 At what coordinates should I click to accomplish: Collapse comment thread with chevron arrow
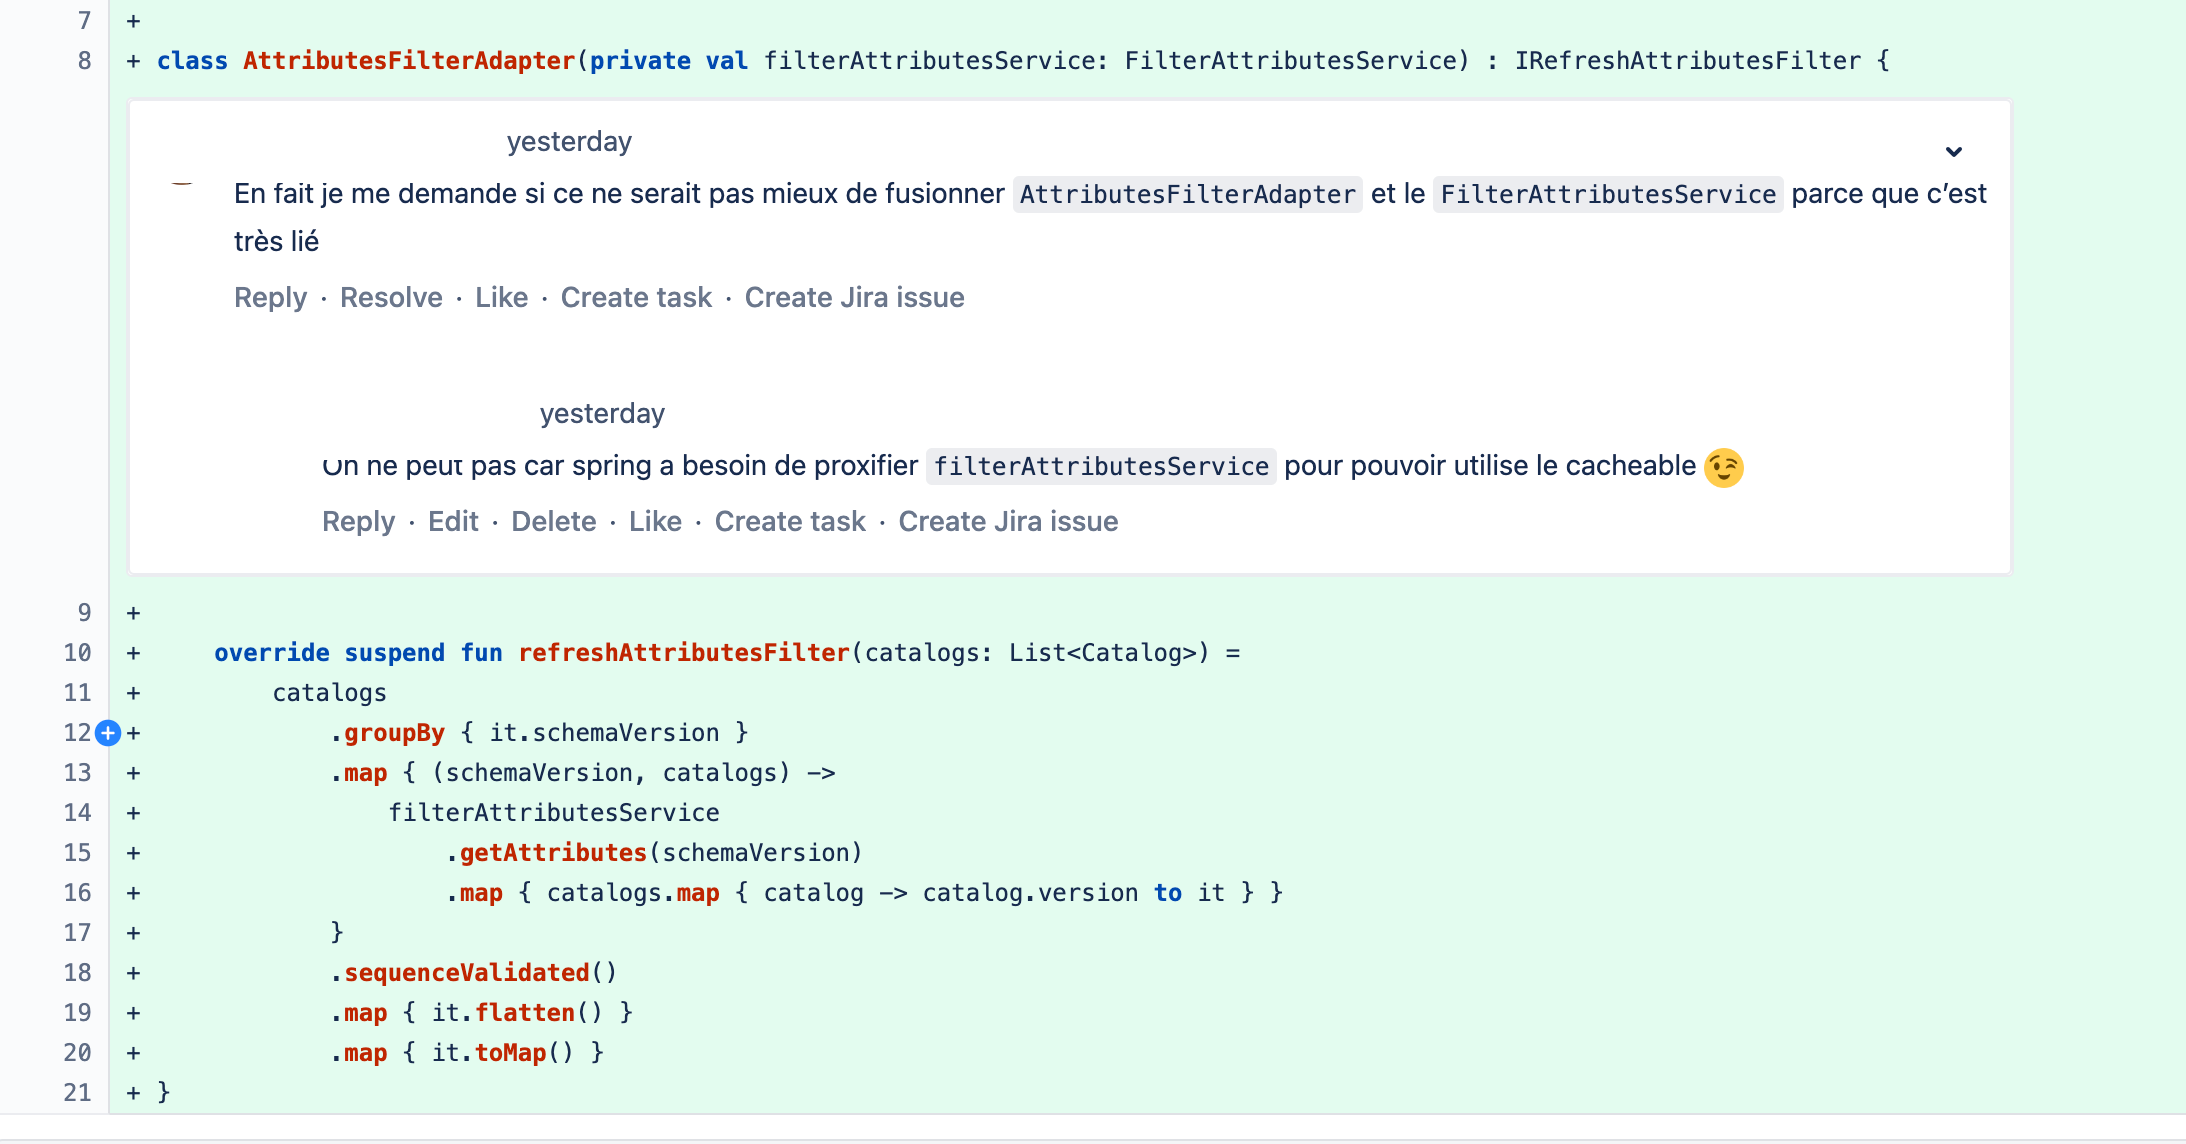point(1953,152)
